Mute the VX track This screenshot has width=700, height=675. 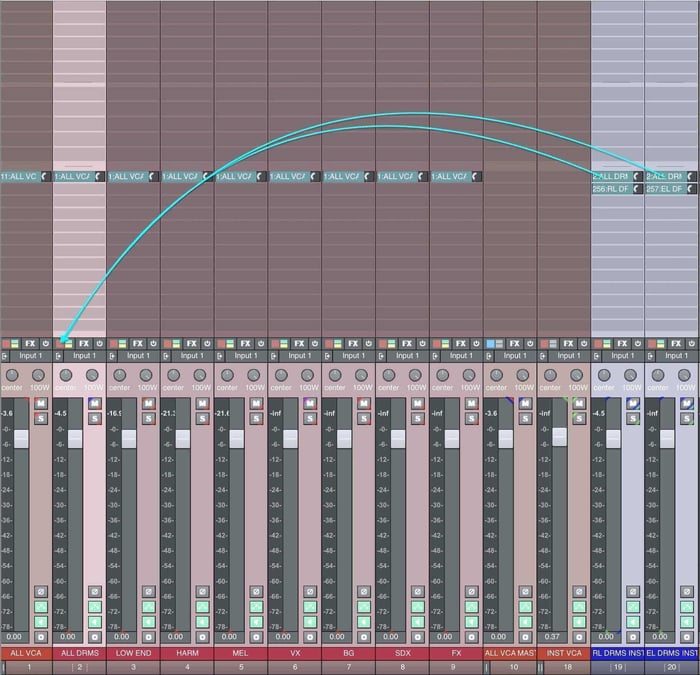click(x=310, y=404)
